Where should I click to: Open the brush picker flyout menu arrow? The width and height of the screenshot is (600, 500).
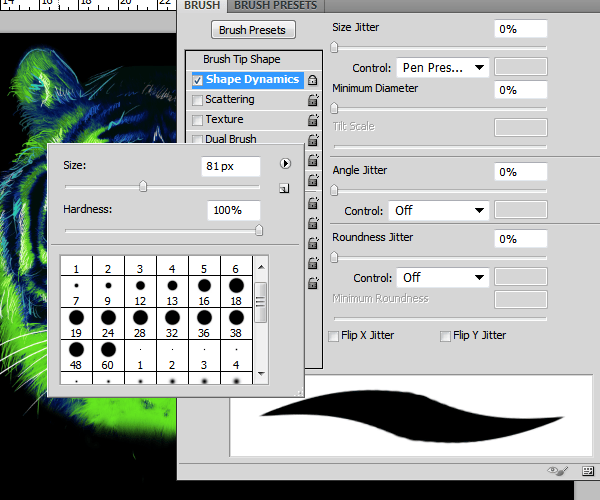pos(285,164)
